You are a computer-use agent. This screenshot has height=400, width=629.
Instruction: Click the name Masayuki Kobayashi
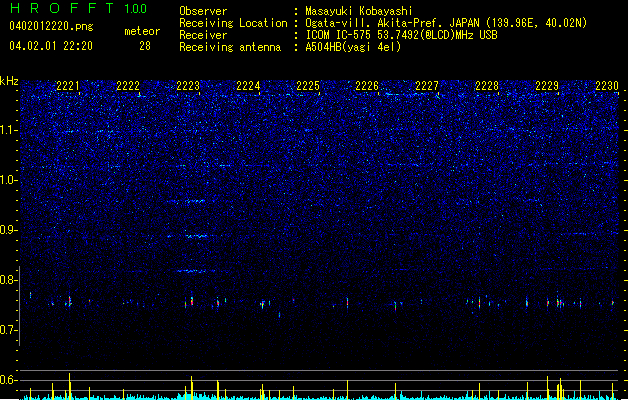pyautogui.click(x=359, y=11)
